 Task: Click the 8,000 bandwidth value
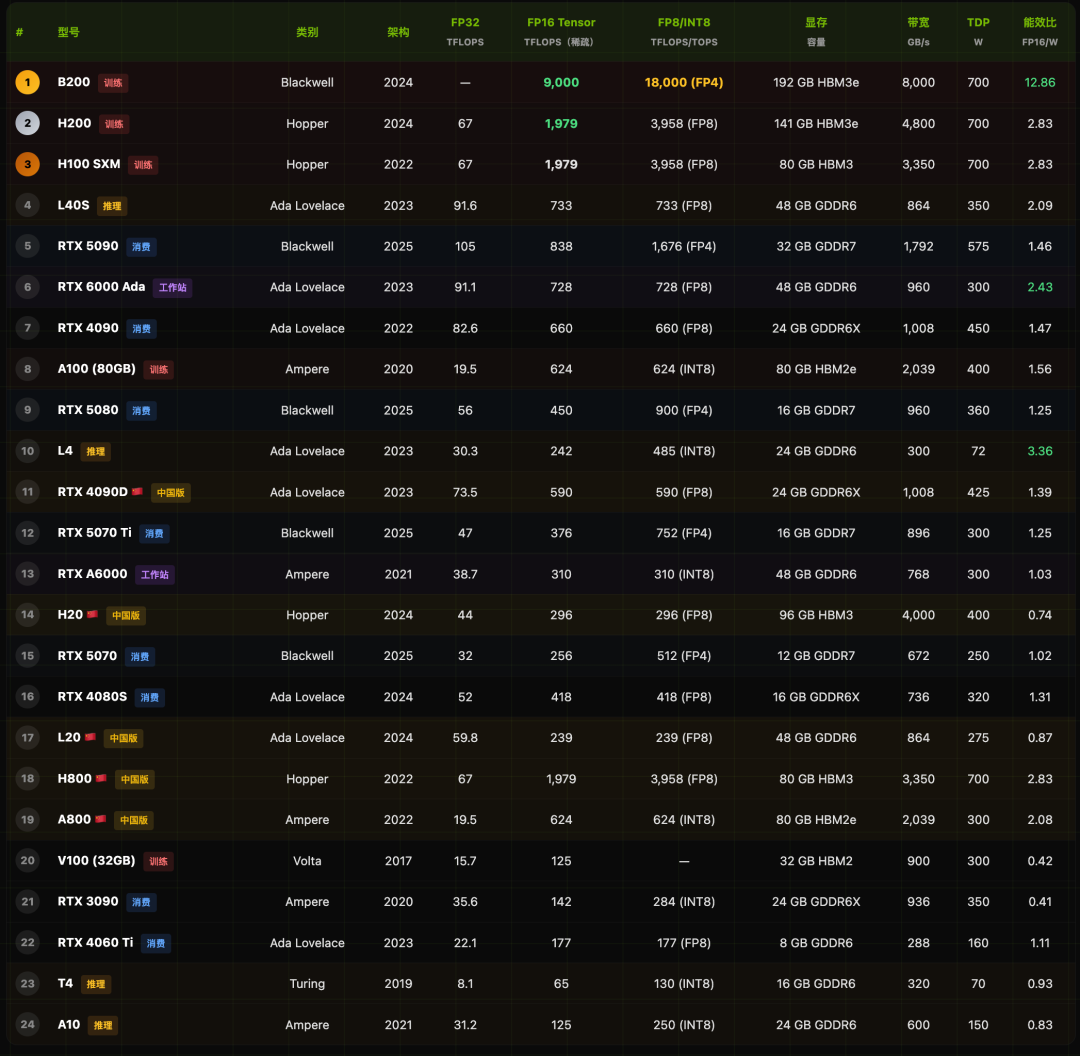tap(918, 83)
